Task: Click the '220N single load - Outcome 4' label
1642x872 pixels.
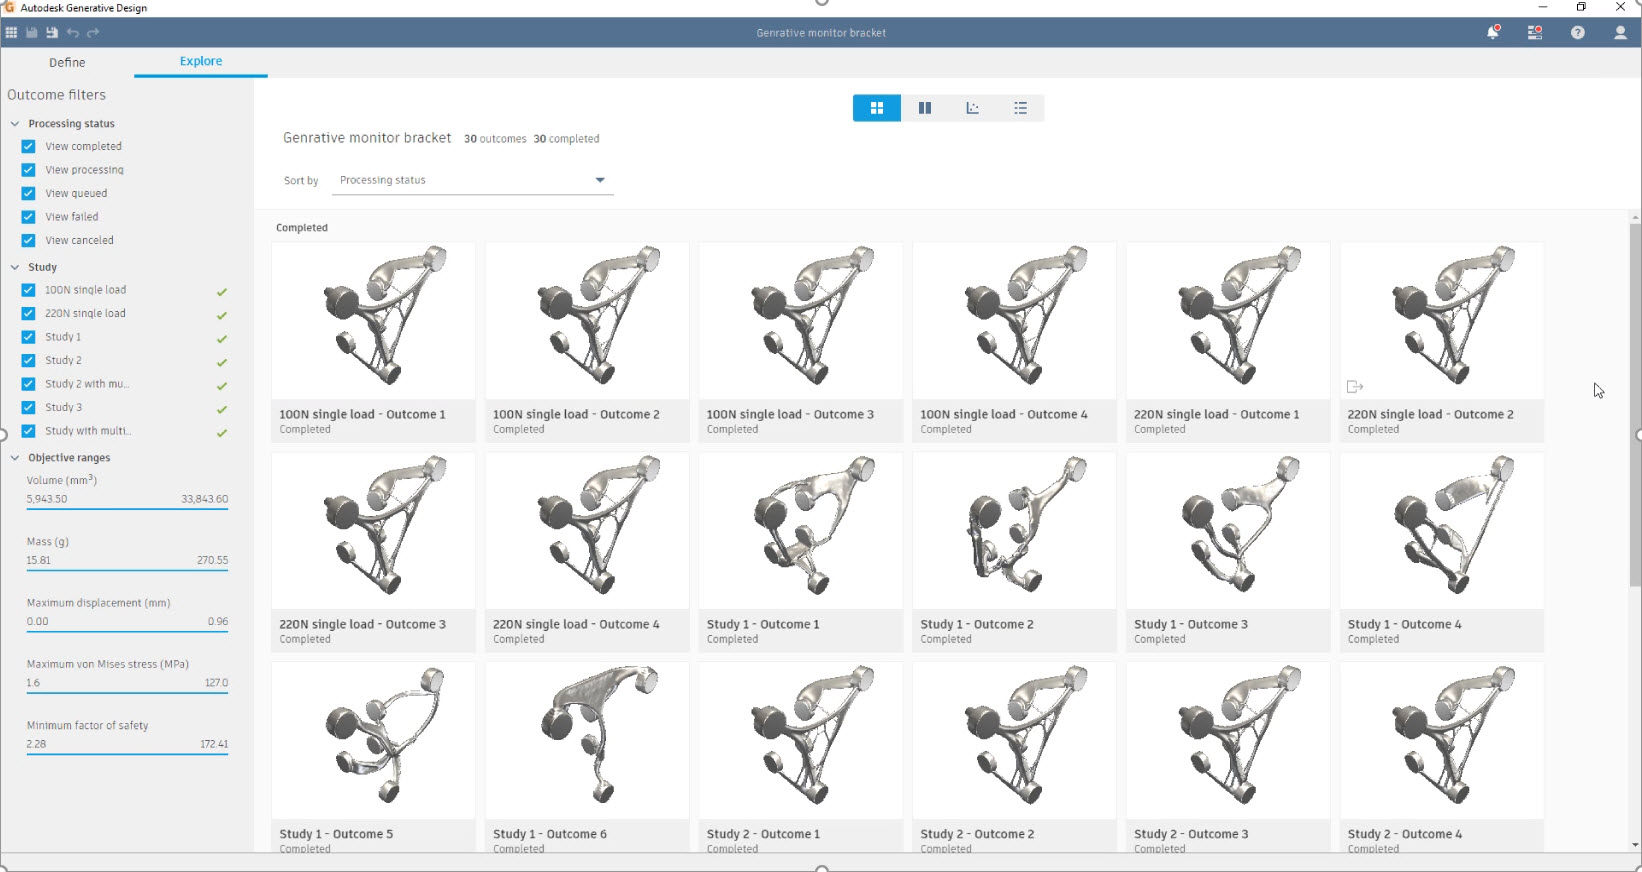Action: pos(576,624)
